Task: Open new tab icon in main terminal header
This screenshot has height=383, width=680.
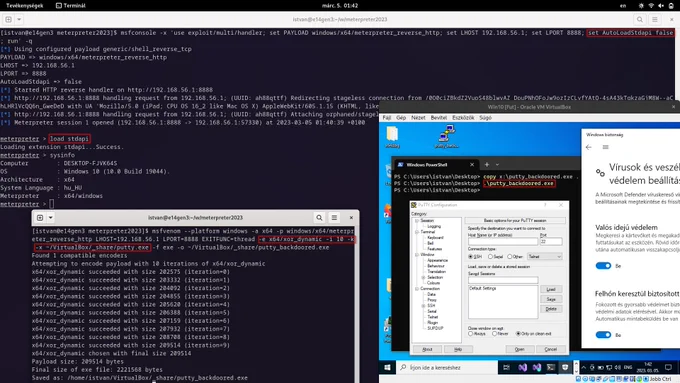Action: pyautogui.click(x=8, y=20)
